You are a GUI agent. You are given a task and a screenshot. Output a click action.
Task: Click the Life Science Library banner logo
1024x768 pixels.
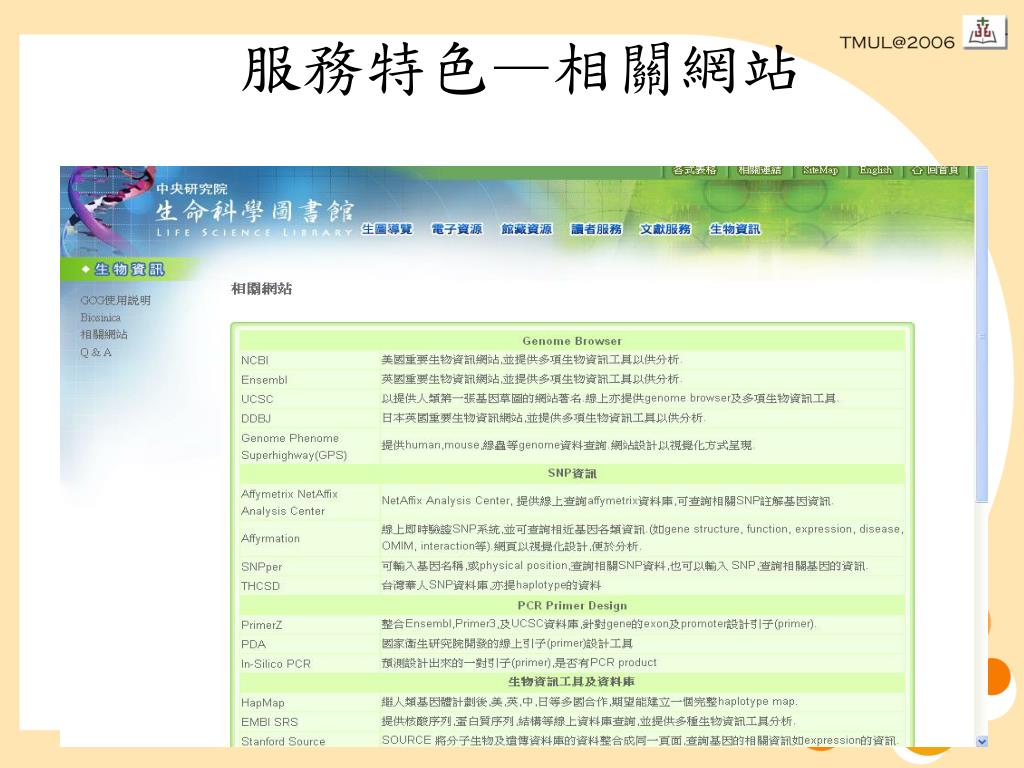click(254, 210)
